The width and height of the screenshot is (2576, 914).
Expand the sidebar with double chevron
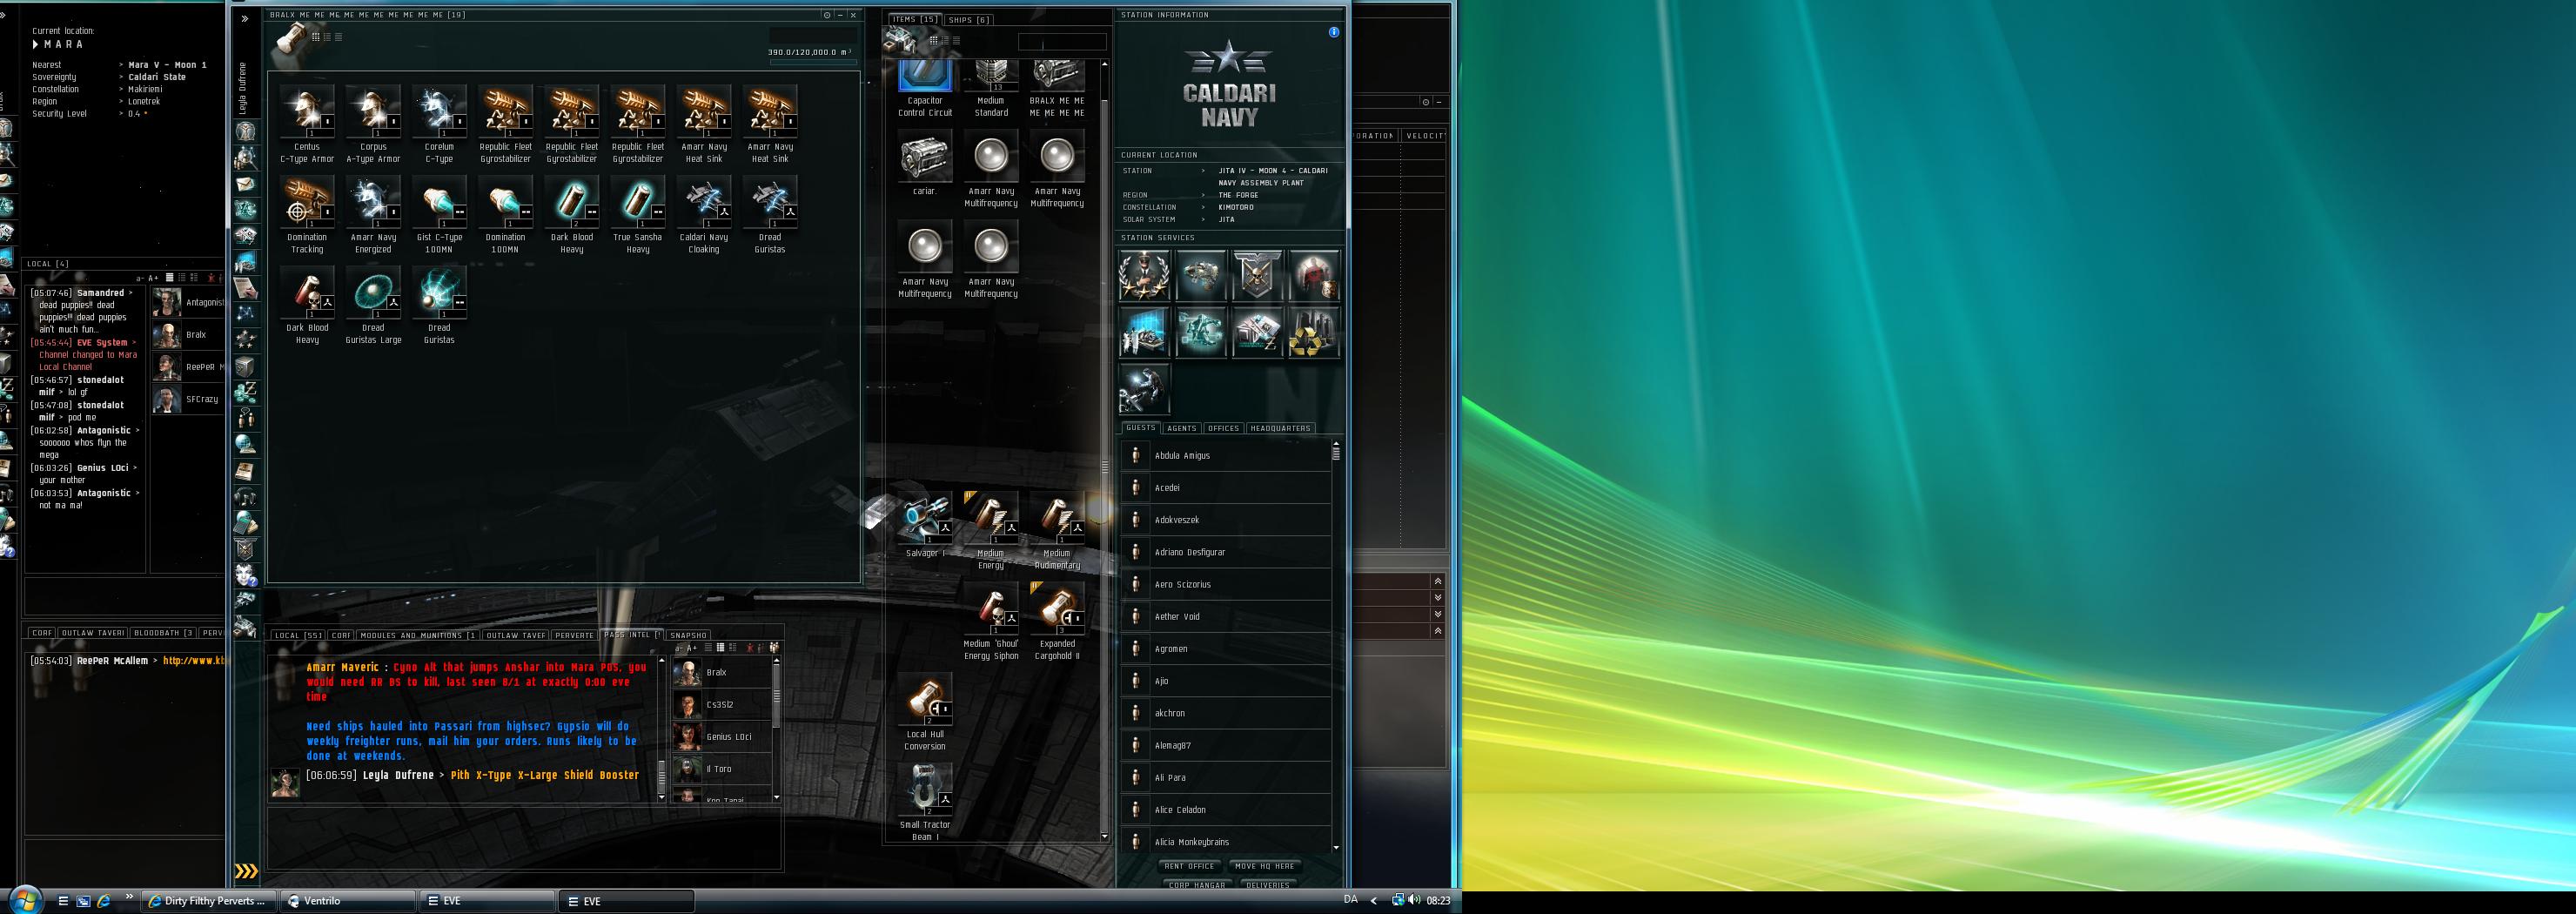pos(245,19)
